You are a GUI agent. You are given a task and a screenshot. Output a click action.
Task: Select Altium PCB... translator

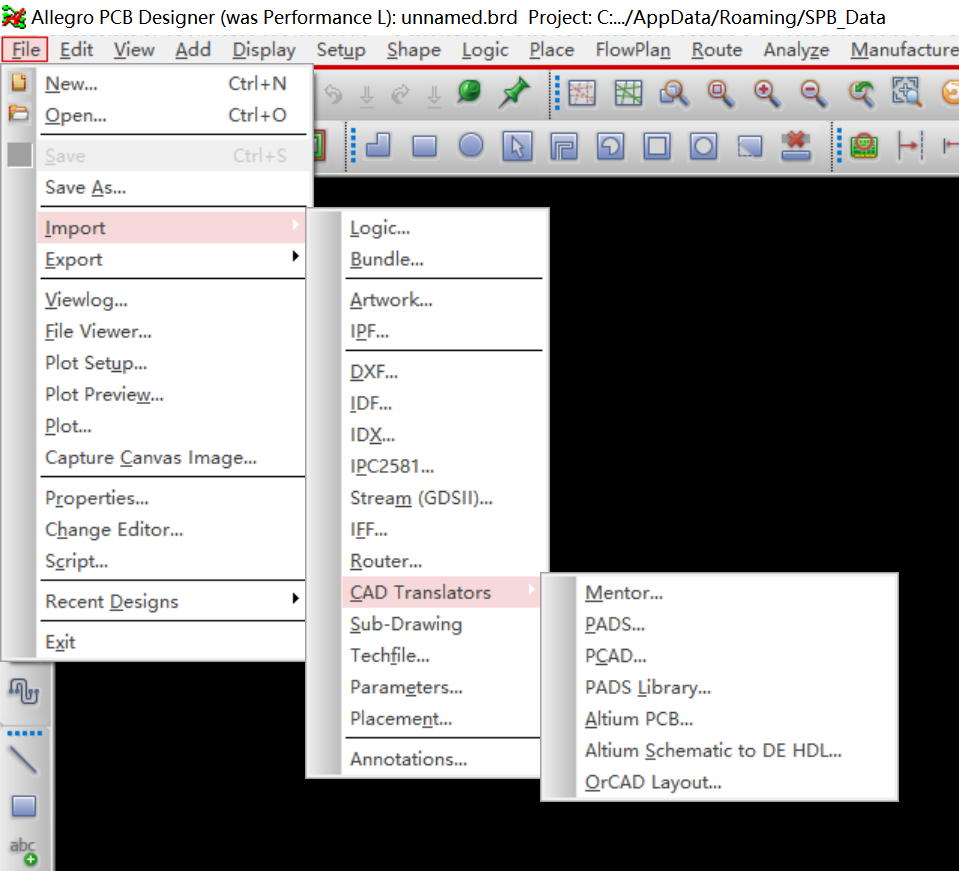tap(736, 719)
